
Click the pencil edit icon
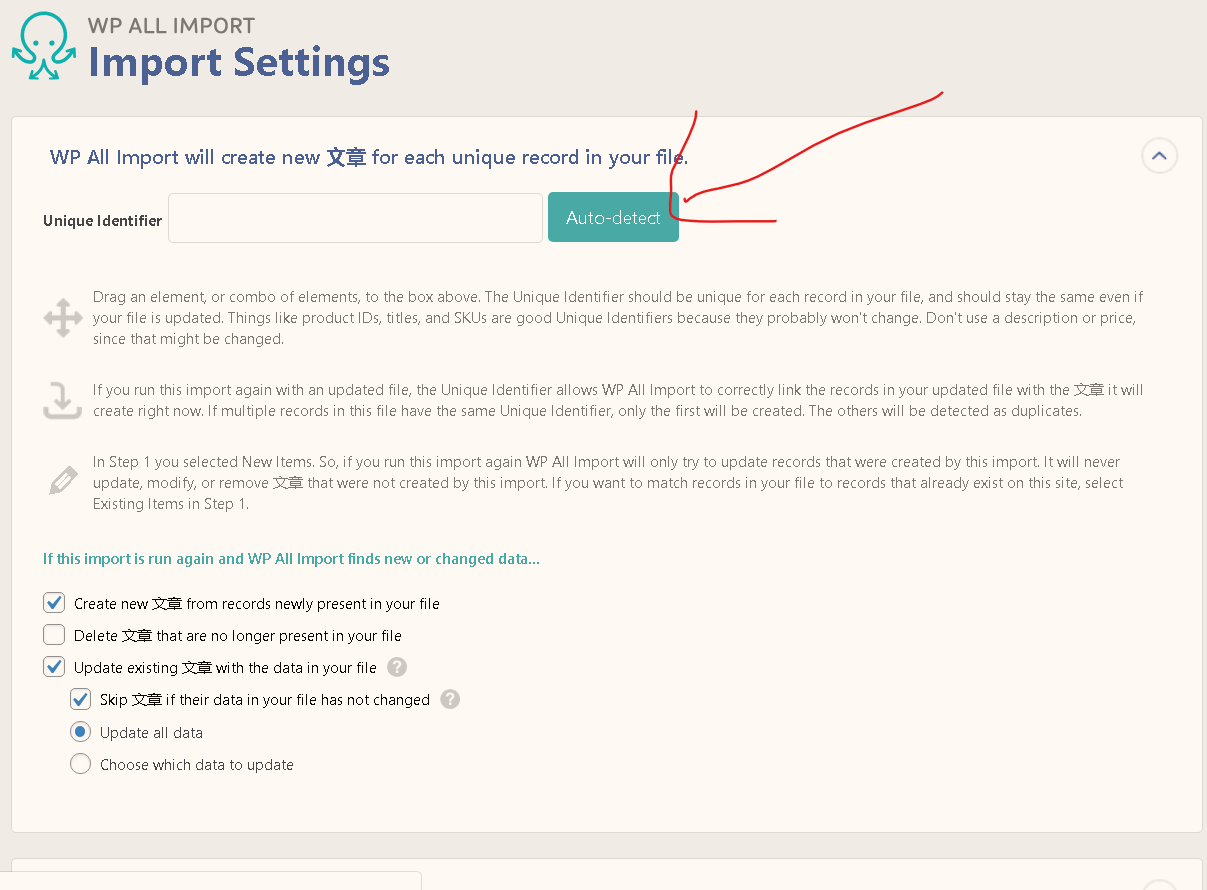[63, 481]
